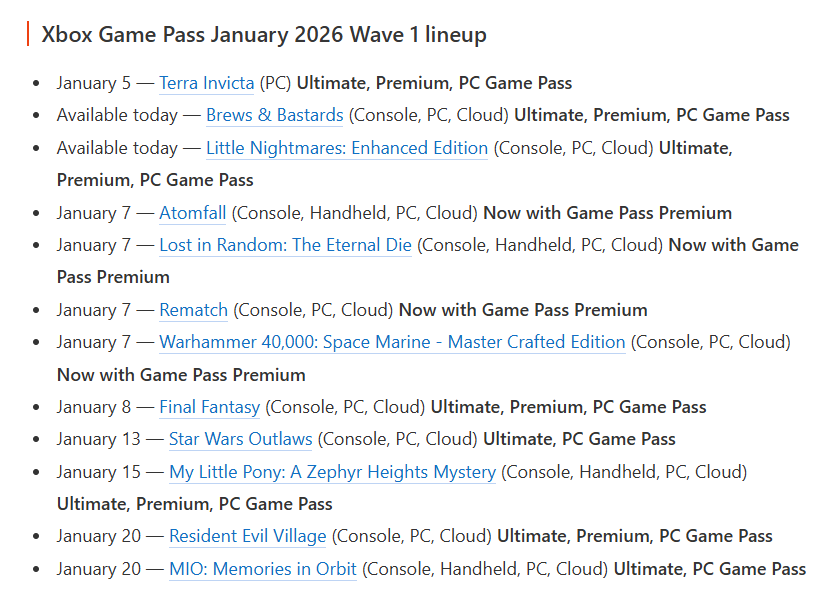Open the Star Wars Outlaws link
837x602 pixels.
click(x=240, y=439)
